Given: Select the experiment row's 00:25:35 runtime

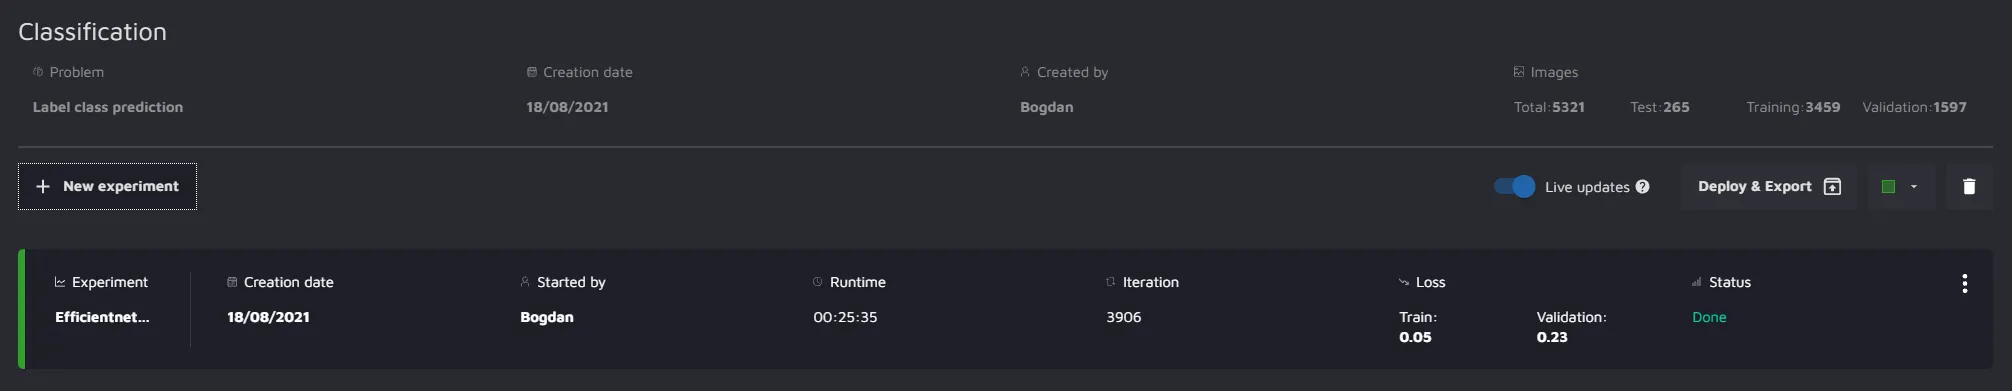Looking at the screenshot, I should pyautogui.click(x=845, y=317).
